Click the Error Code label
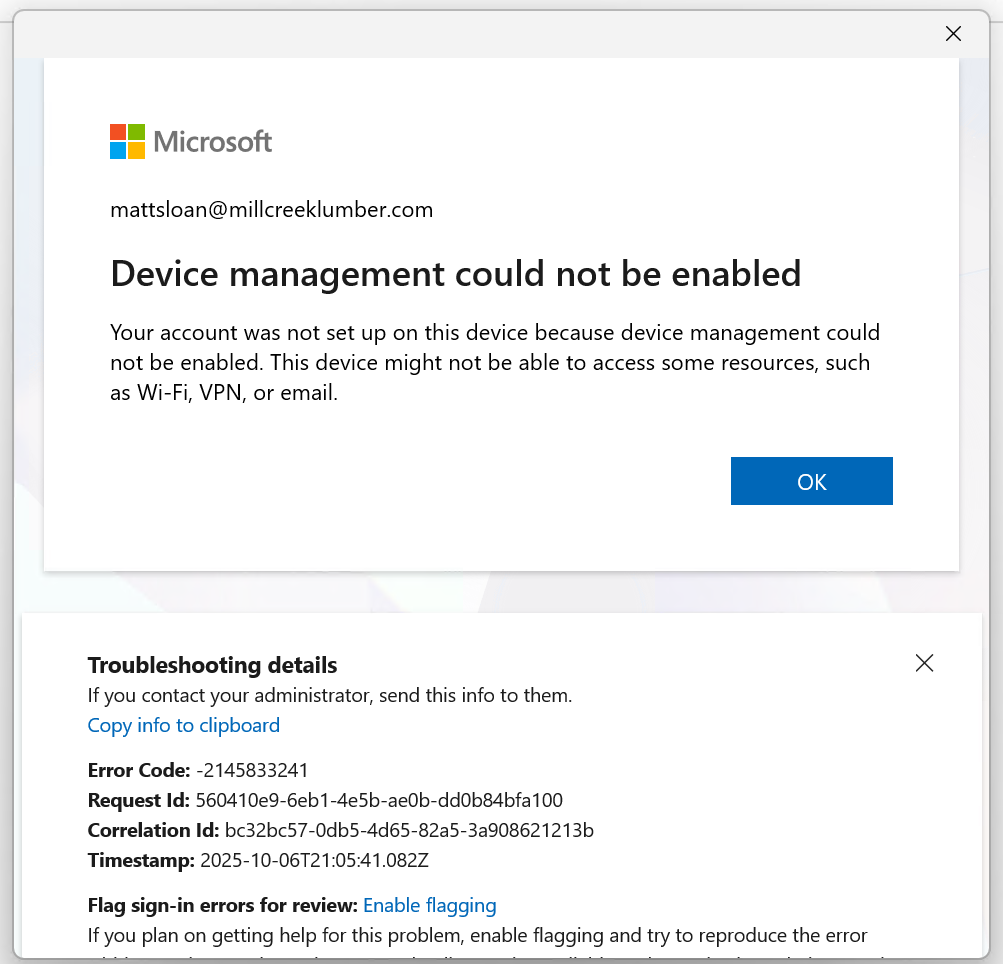Viewport: 1003px width, 964px height. (139, 770)
